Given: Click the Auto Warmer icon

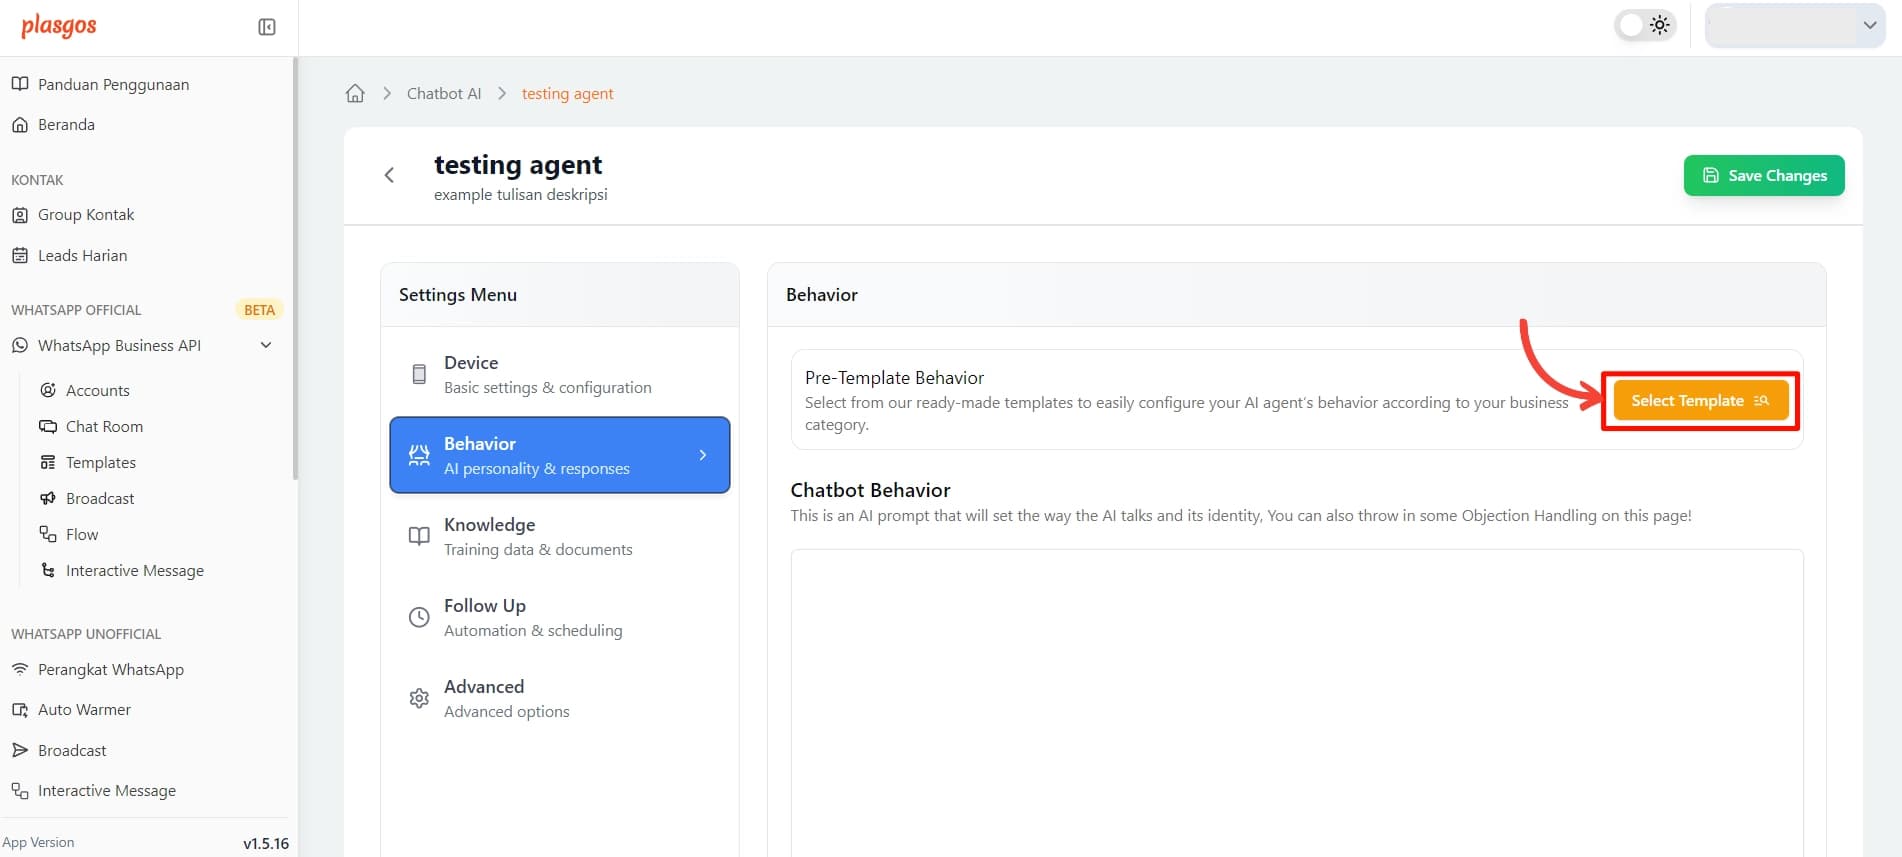Looking at the screenshot, I should [x=20, y=710].
